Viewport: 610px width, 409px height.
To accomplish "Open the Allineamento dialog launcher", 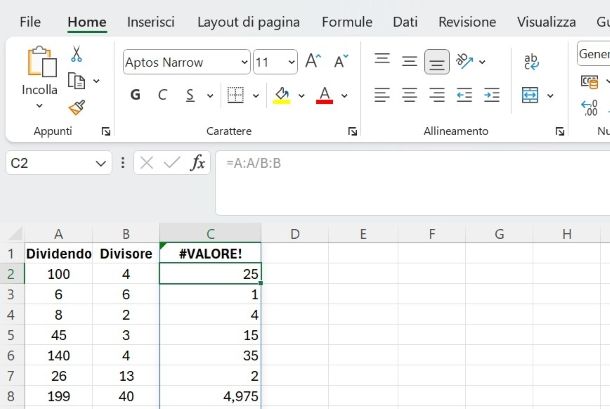I will point(560,132).
